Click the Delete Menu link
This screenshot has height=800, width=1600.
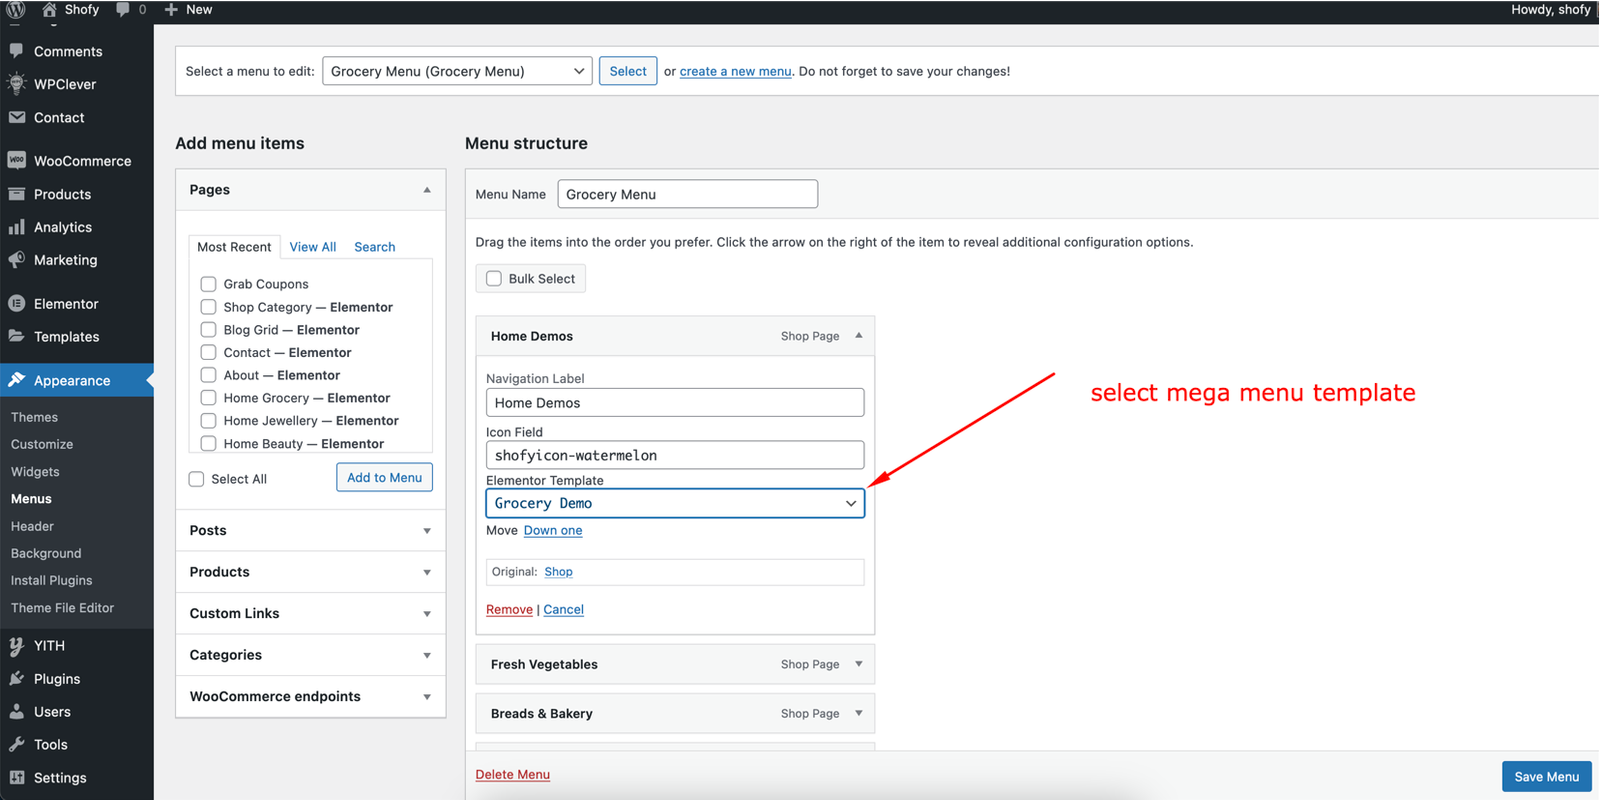512,774
